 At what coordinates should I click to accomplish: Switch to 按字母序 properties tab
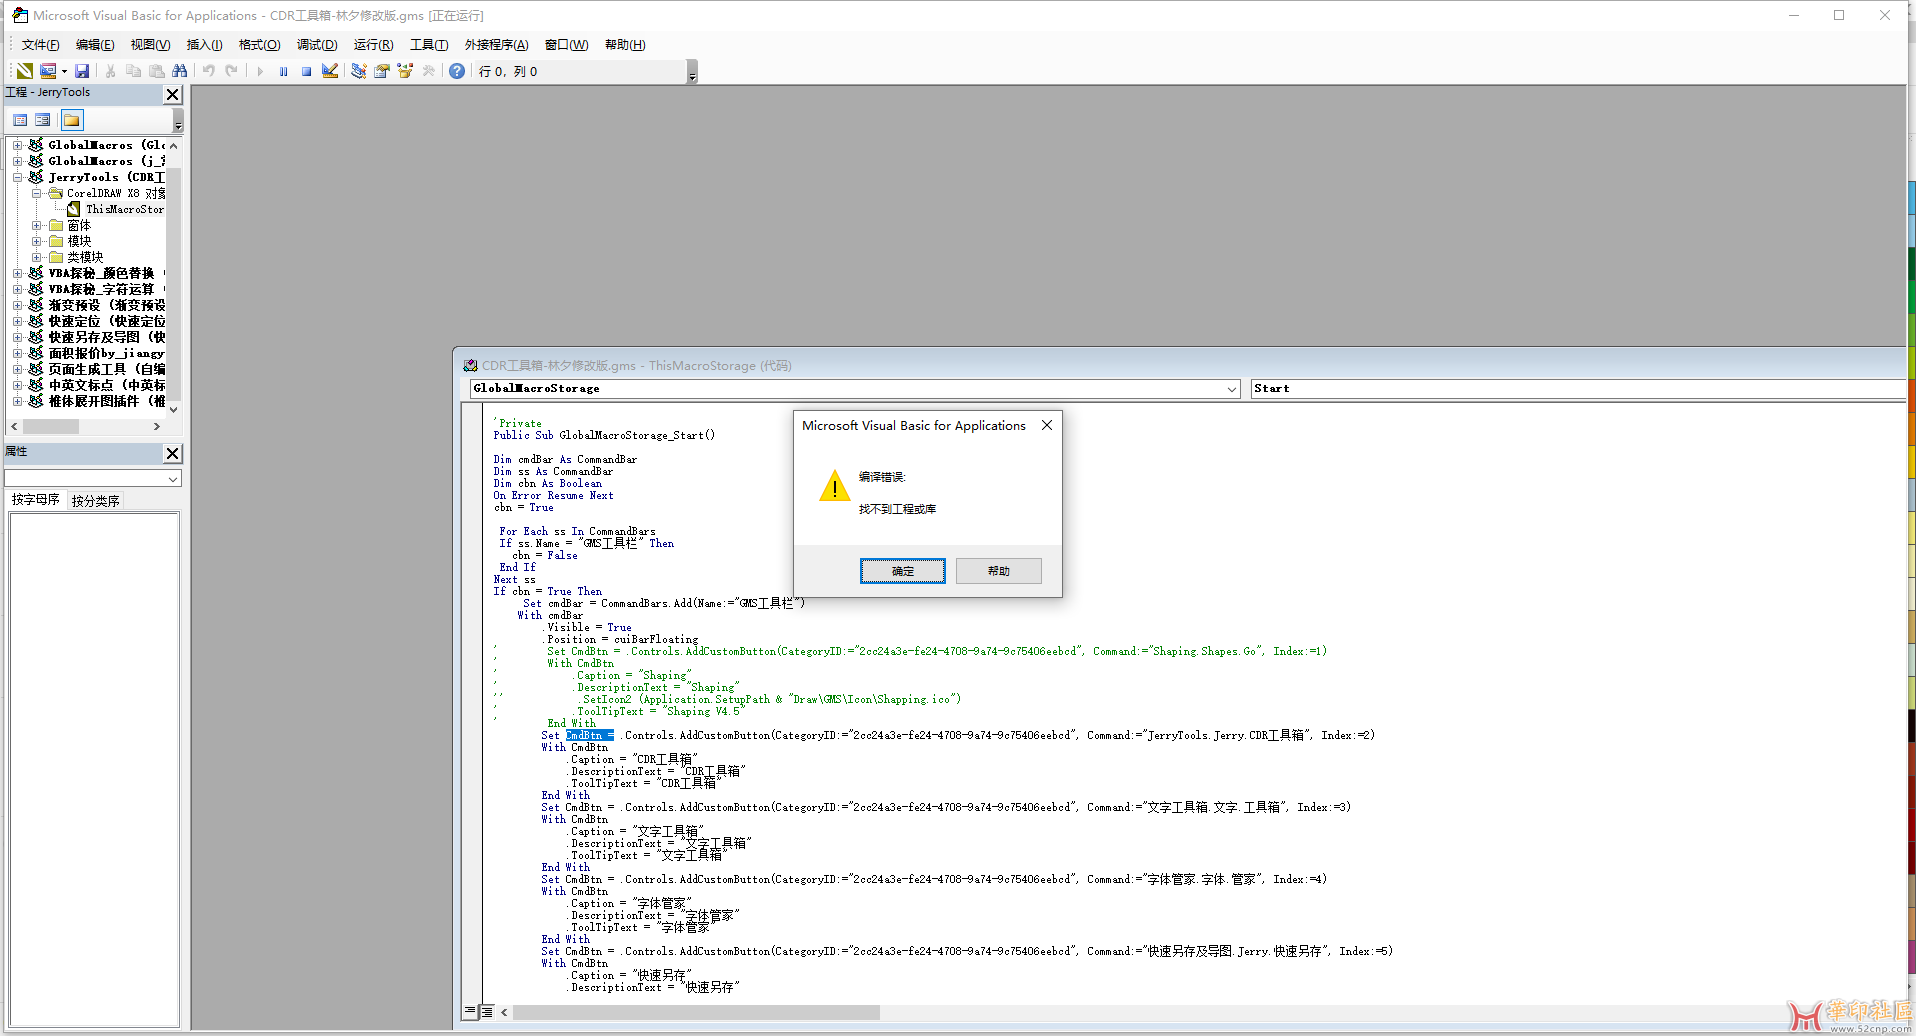(x=36, y=500)
